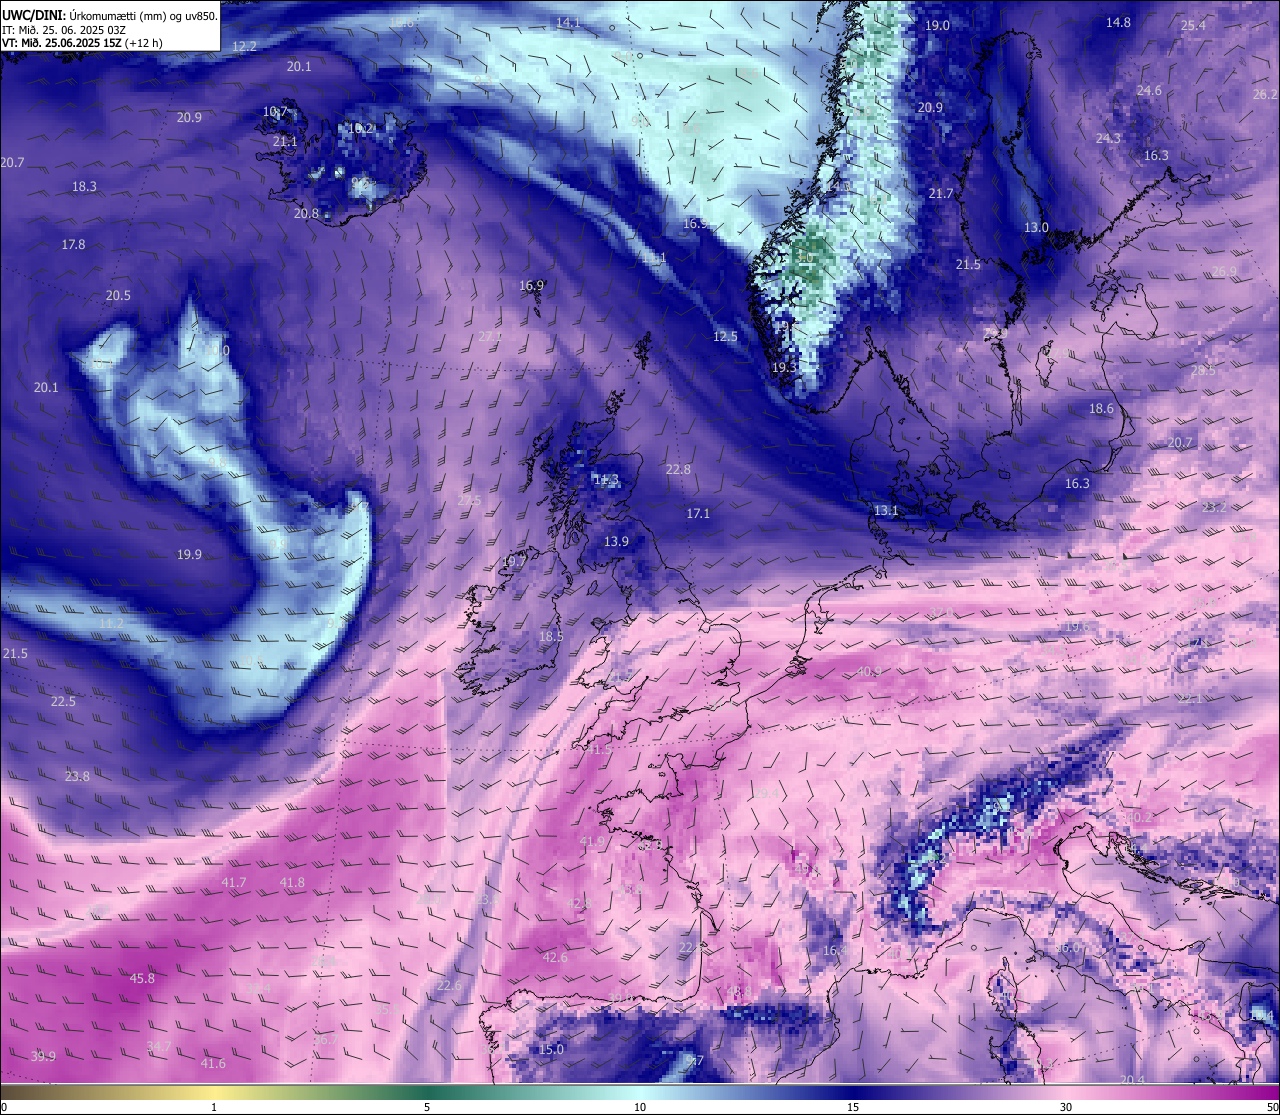Click the 18.6 value label
1280x1115 pixels.
[1101, 408]
